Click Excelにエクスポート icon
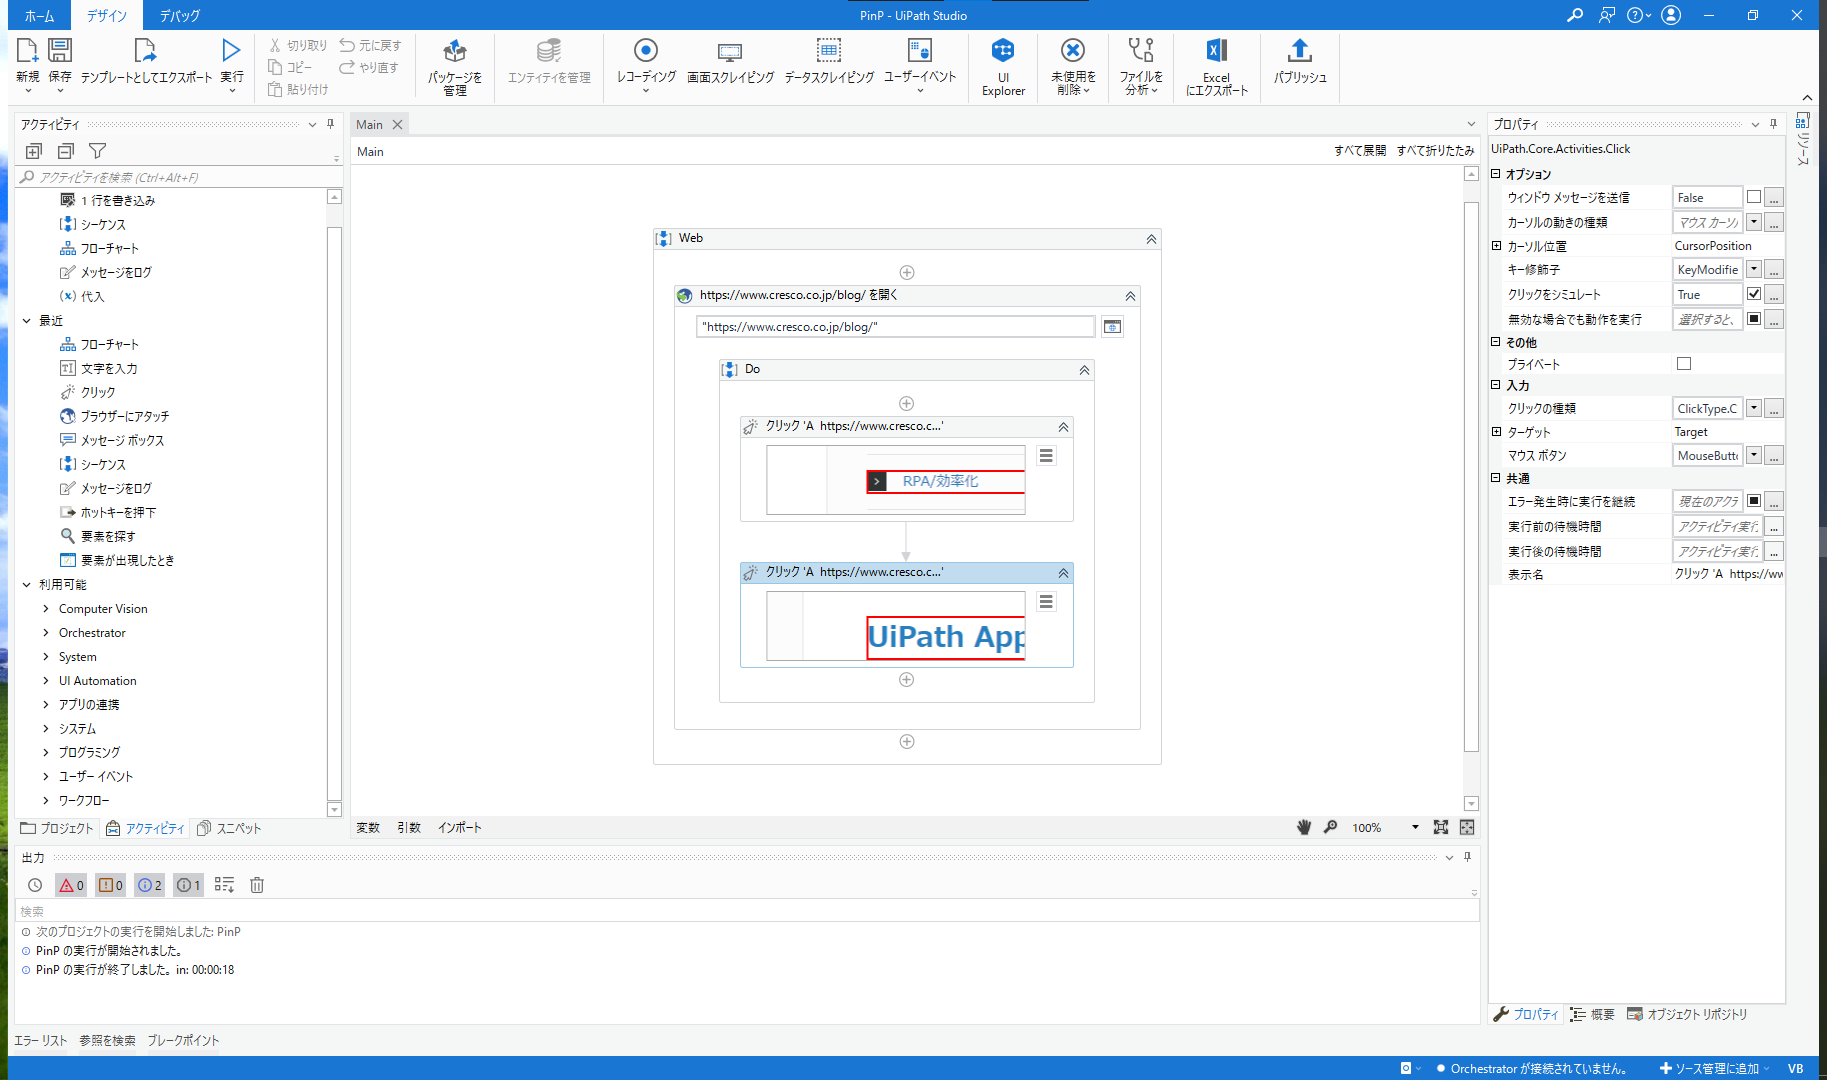 tap(1217, 50)
